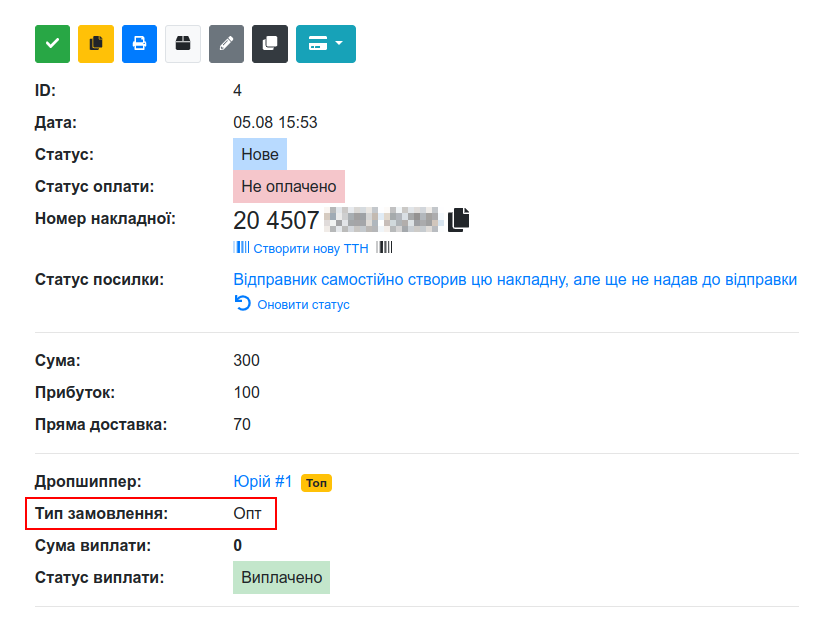Copy the invoice number with clipboard icon
Screen dimensions: 817x640
coord(459,219)
